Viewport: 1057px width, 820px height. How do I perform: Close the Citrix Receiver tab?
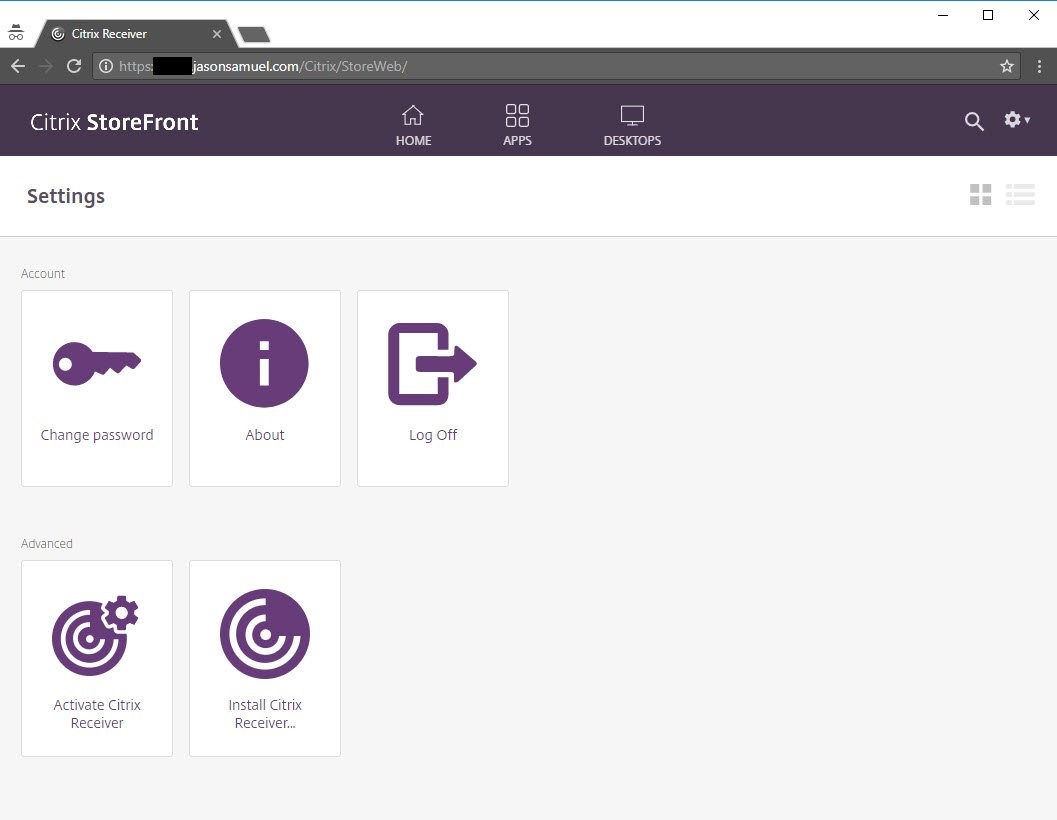[x=217, y=34]
